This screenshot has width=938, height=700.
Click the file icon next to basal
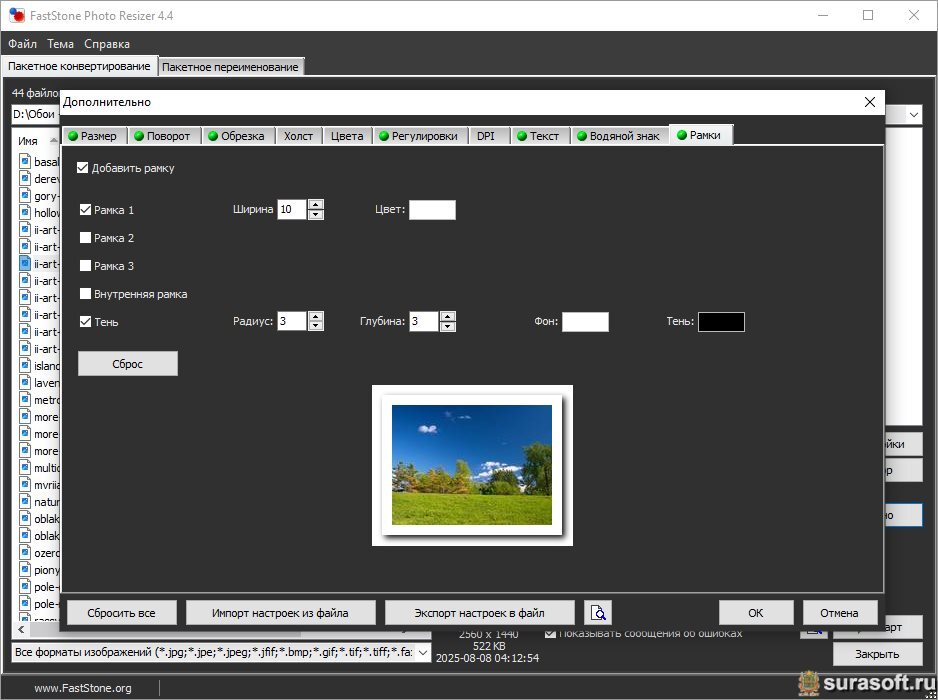(25, 161)
